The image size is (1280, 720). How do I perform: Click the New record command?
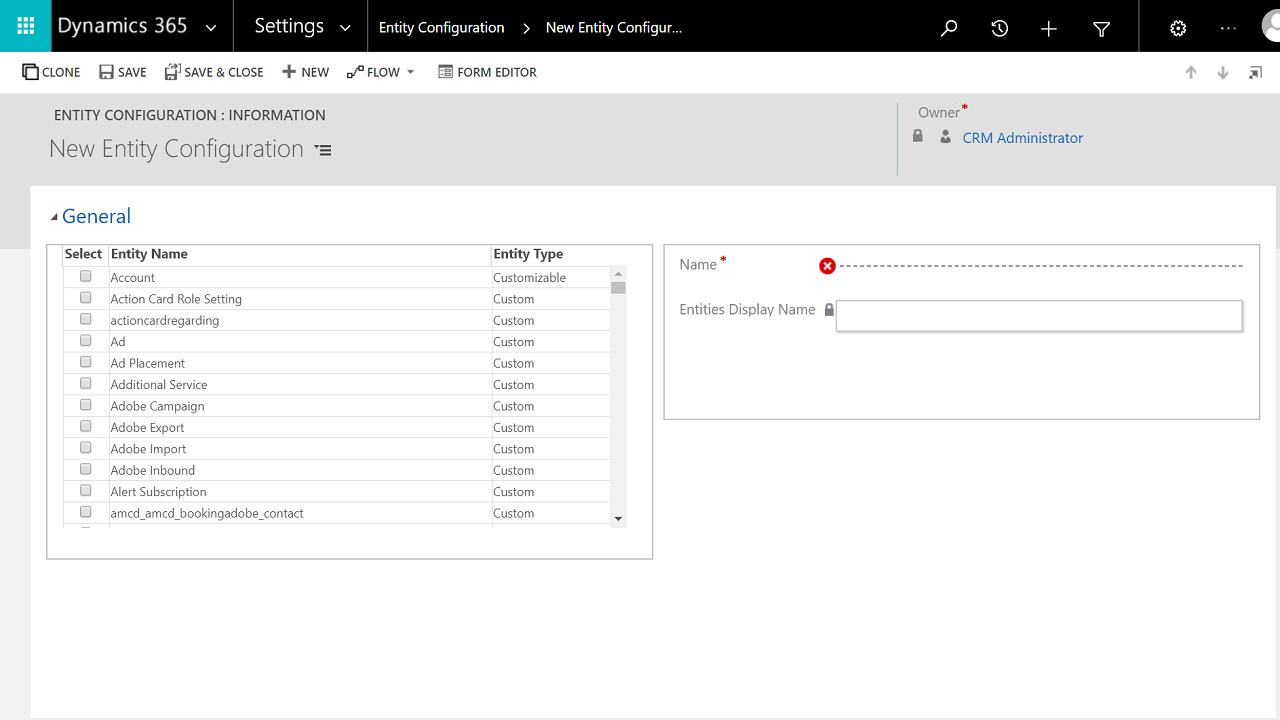click(x=305, y=72)
